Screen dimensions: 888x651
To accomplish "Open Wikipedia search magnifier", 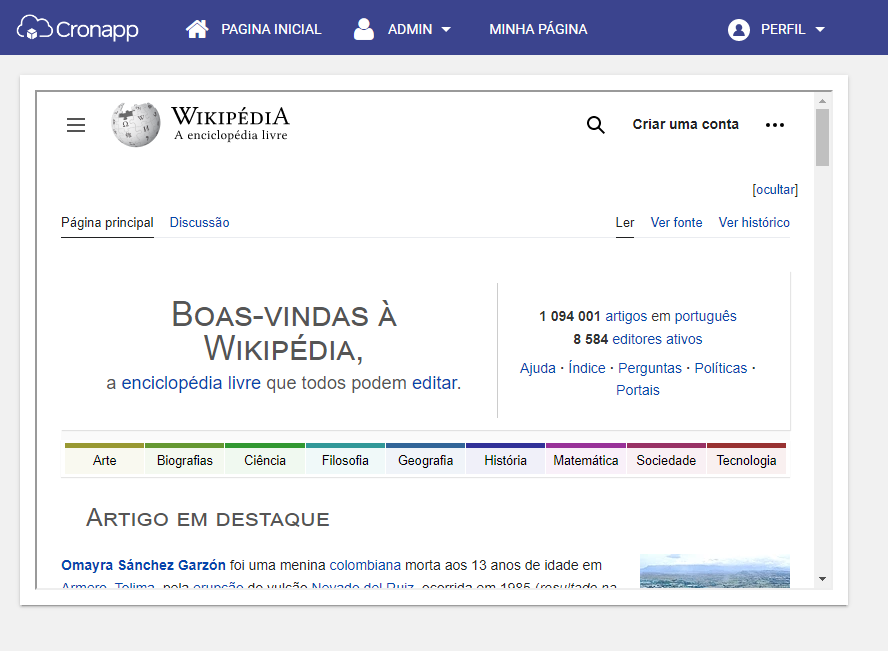I will click(x=595, y=125).
